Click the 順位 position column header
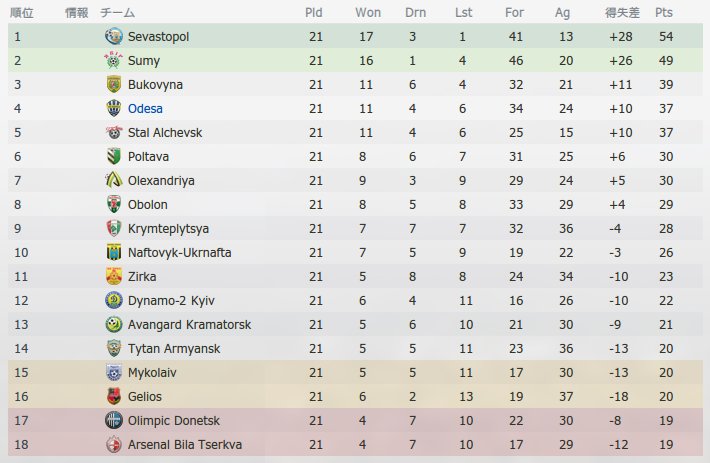The image size is (710, 463). click(22, 13)
